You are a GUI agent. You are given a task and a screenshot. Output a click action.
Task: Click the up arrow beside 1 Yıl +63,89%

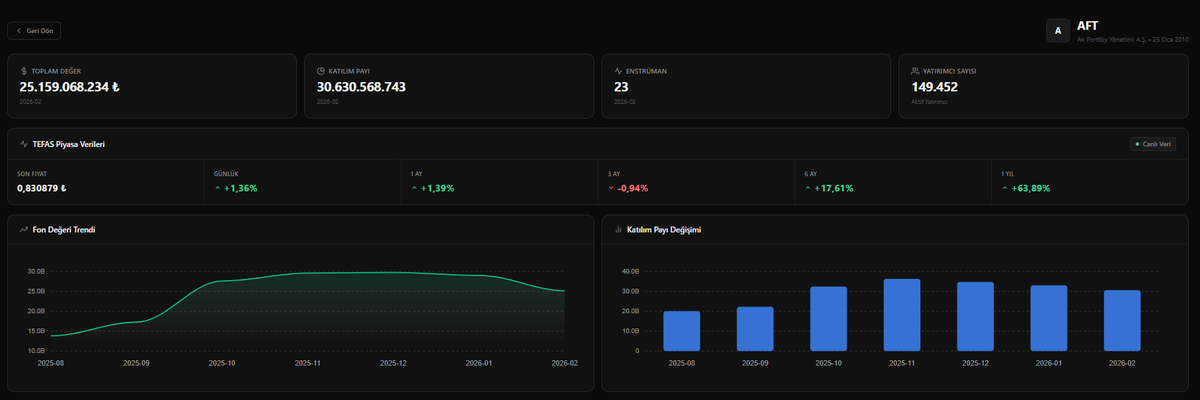1004,188
